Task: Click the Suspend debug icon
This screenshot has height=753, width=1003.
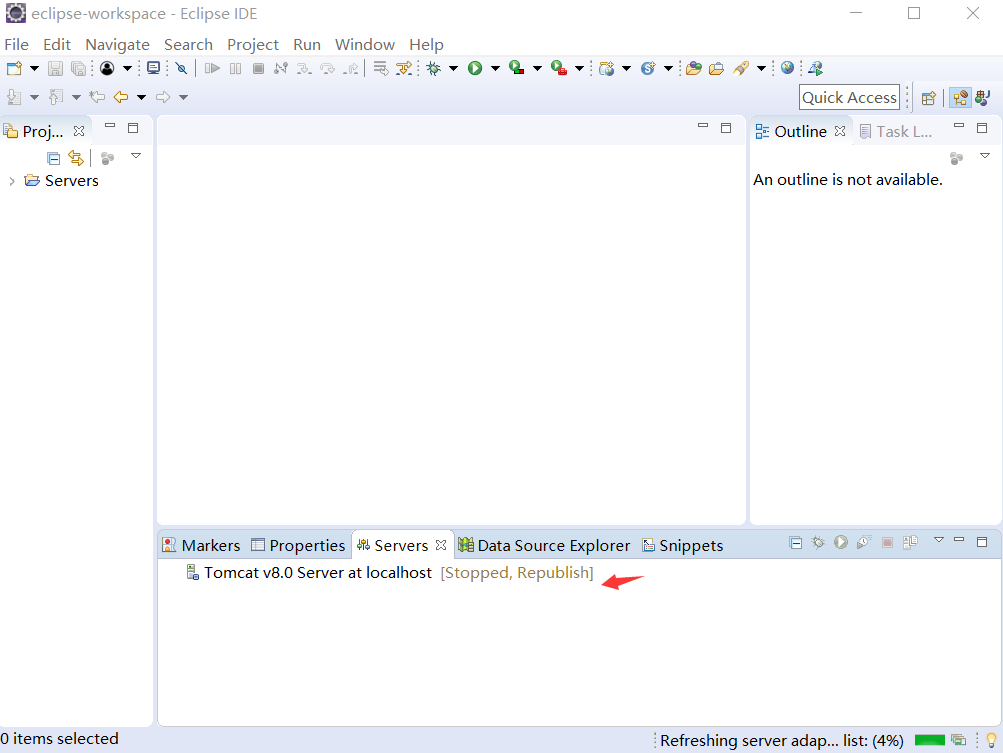Action: tap(235, 68)
